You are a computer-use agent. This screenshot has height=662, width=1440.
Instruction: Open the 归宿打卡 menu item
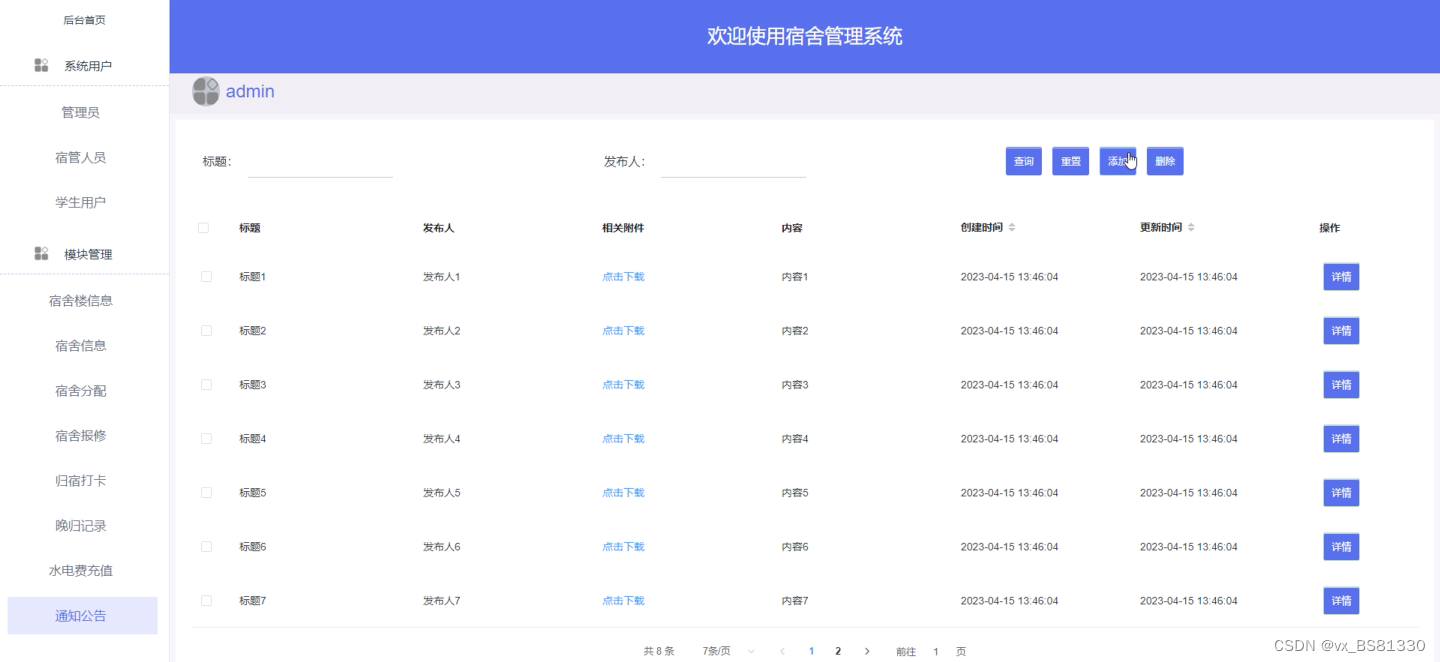[81, 481]
